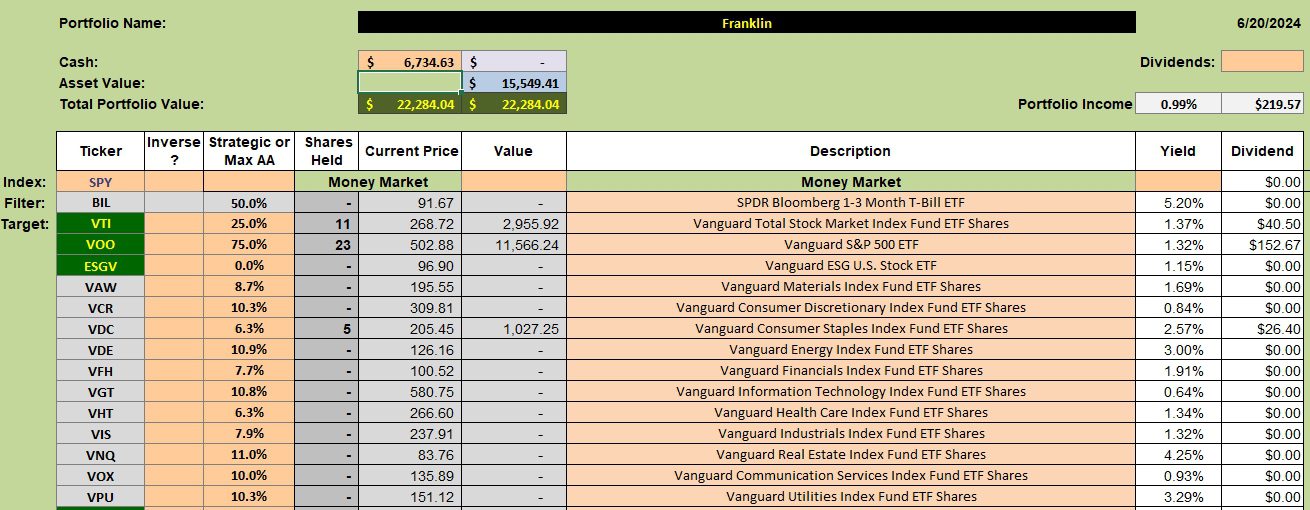Select Vanguard Health Care Index Fund description
This screenshot has height=510, width=1310.
click(851, 413)
